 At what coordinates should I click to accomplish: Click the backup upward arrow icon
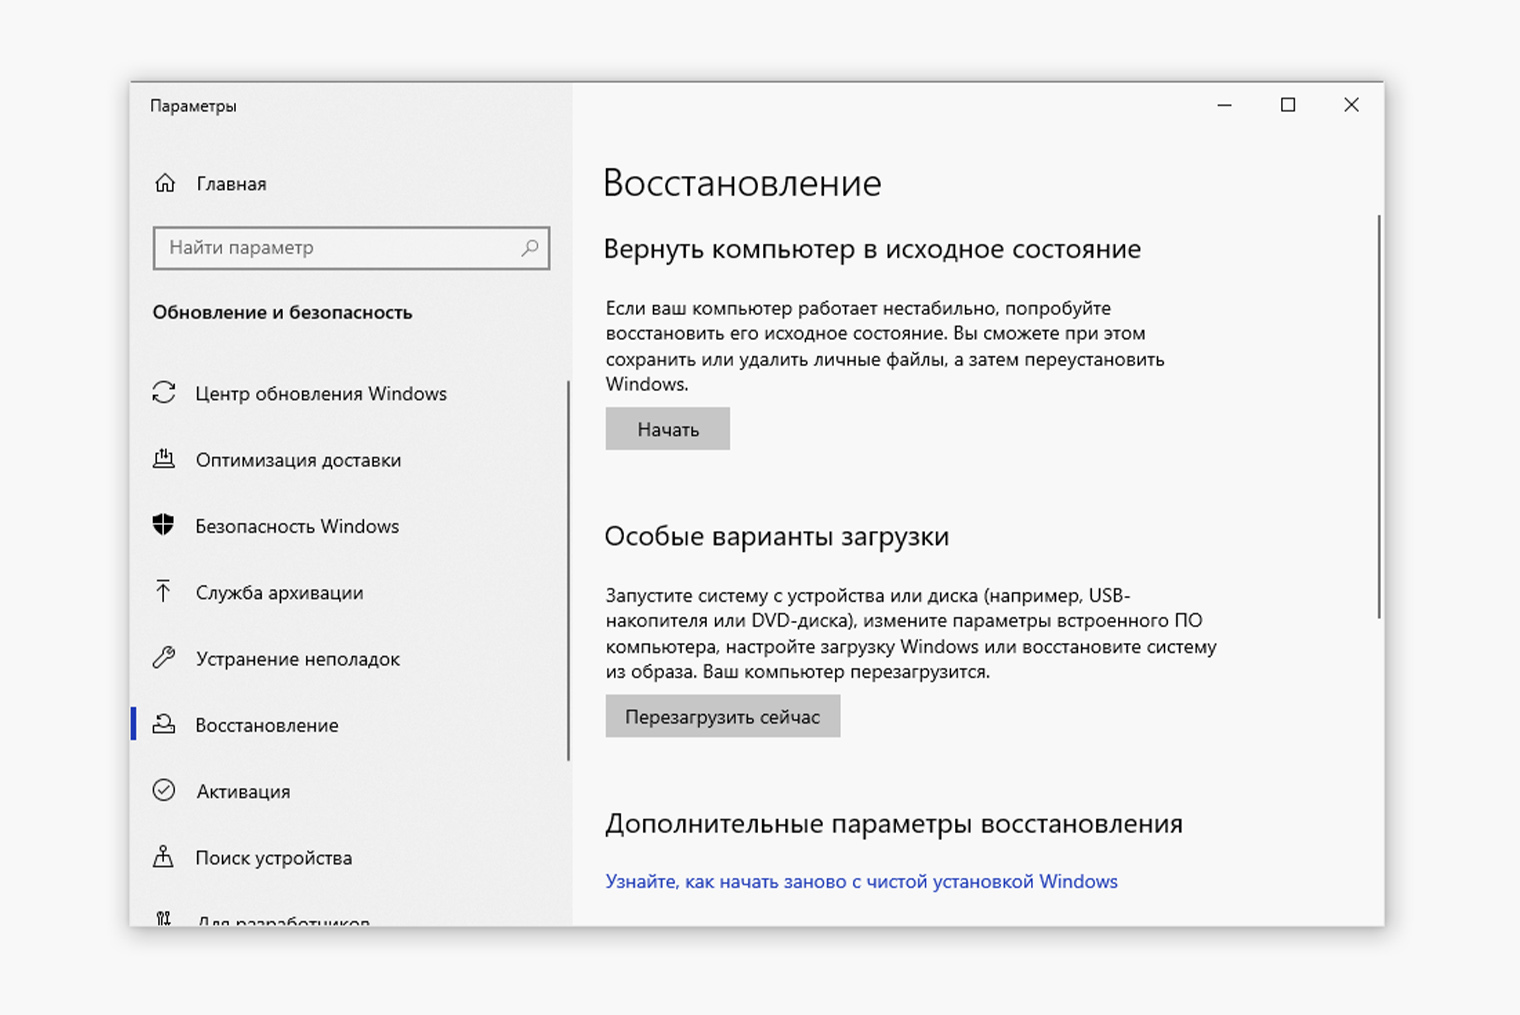click(164, 591)
